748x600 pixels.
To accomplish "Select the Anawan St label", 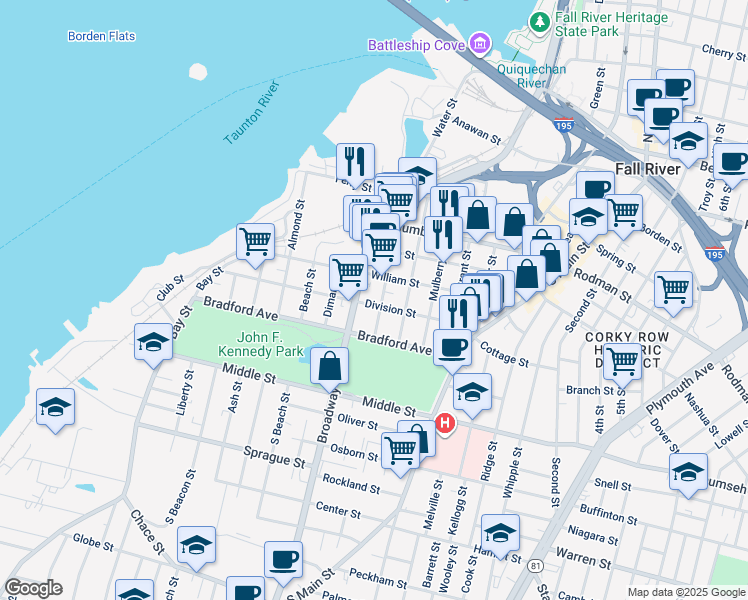I will point(477,130).
